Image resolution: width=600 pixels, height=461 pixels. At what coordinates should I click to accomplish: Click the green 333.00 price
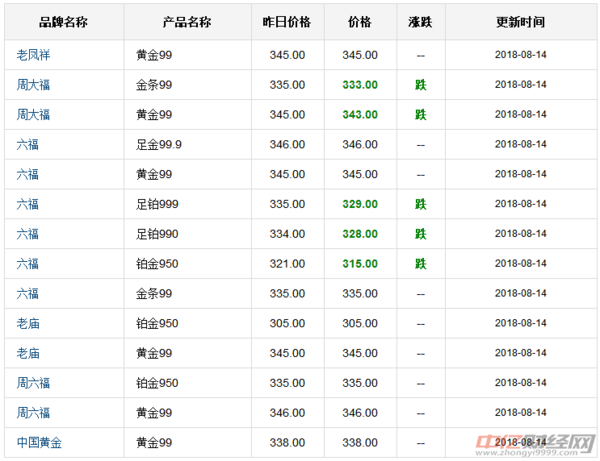point(360,85)
